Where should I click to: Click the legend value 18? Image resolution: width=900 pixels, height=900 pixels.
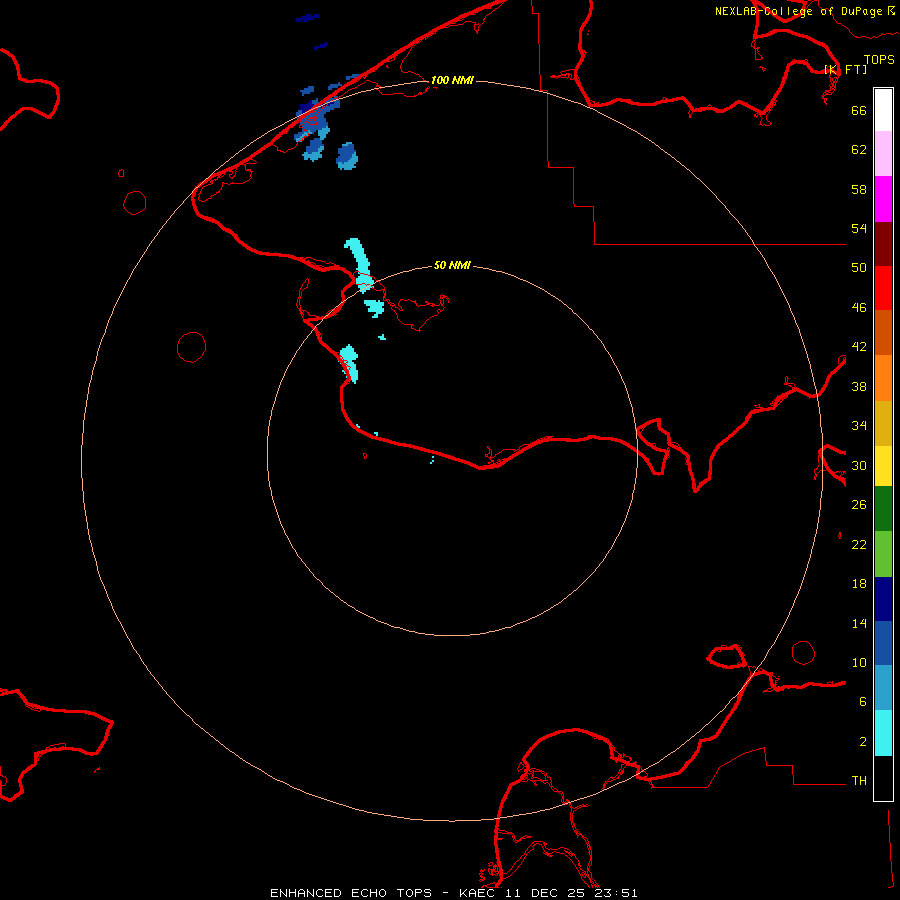[859, 584]
